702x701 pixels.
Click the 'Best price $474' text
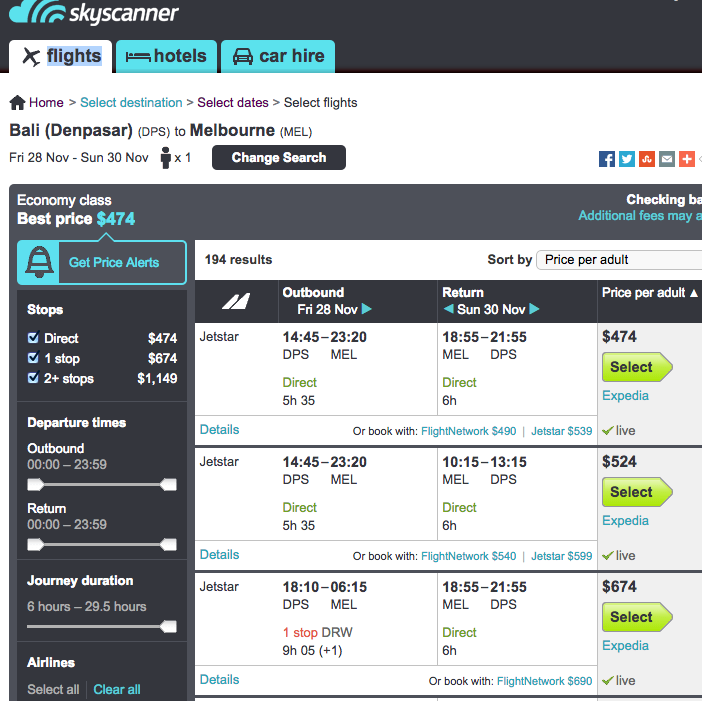76,219
